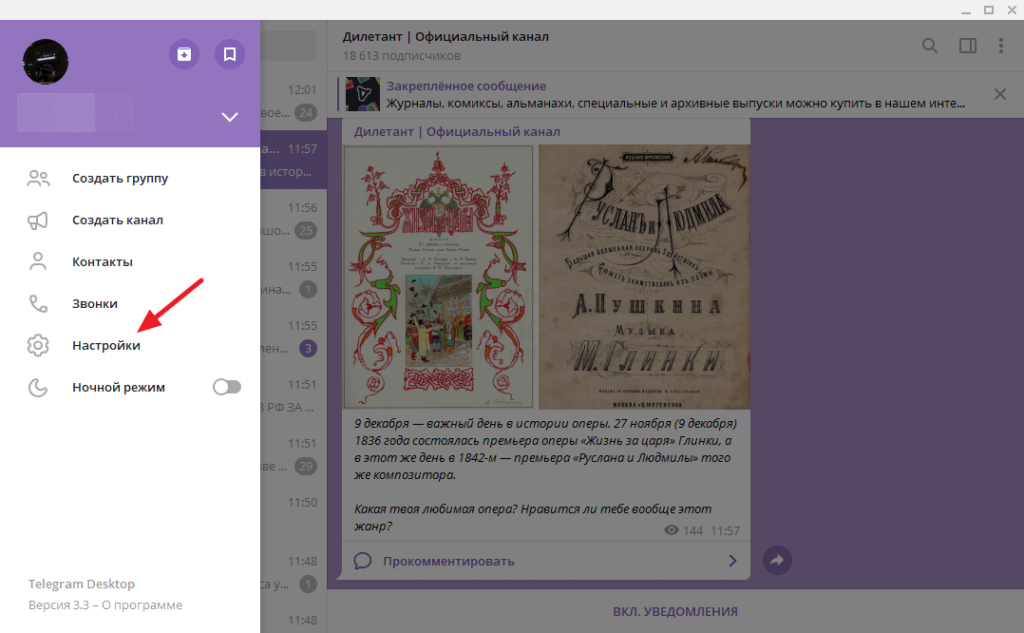The height and width of the screenshot is (633, 1024).
Task: Click the archive icon in menu header
Action: click(184, 54)
